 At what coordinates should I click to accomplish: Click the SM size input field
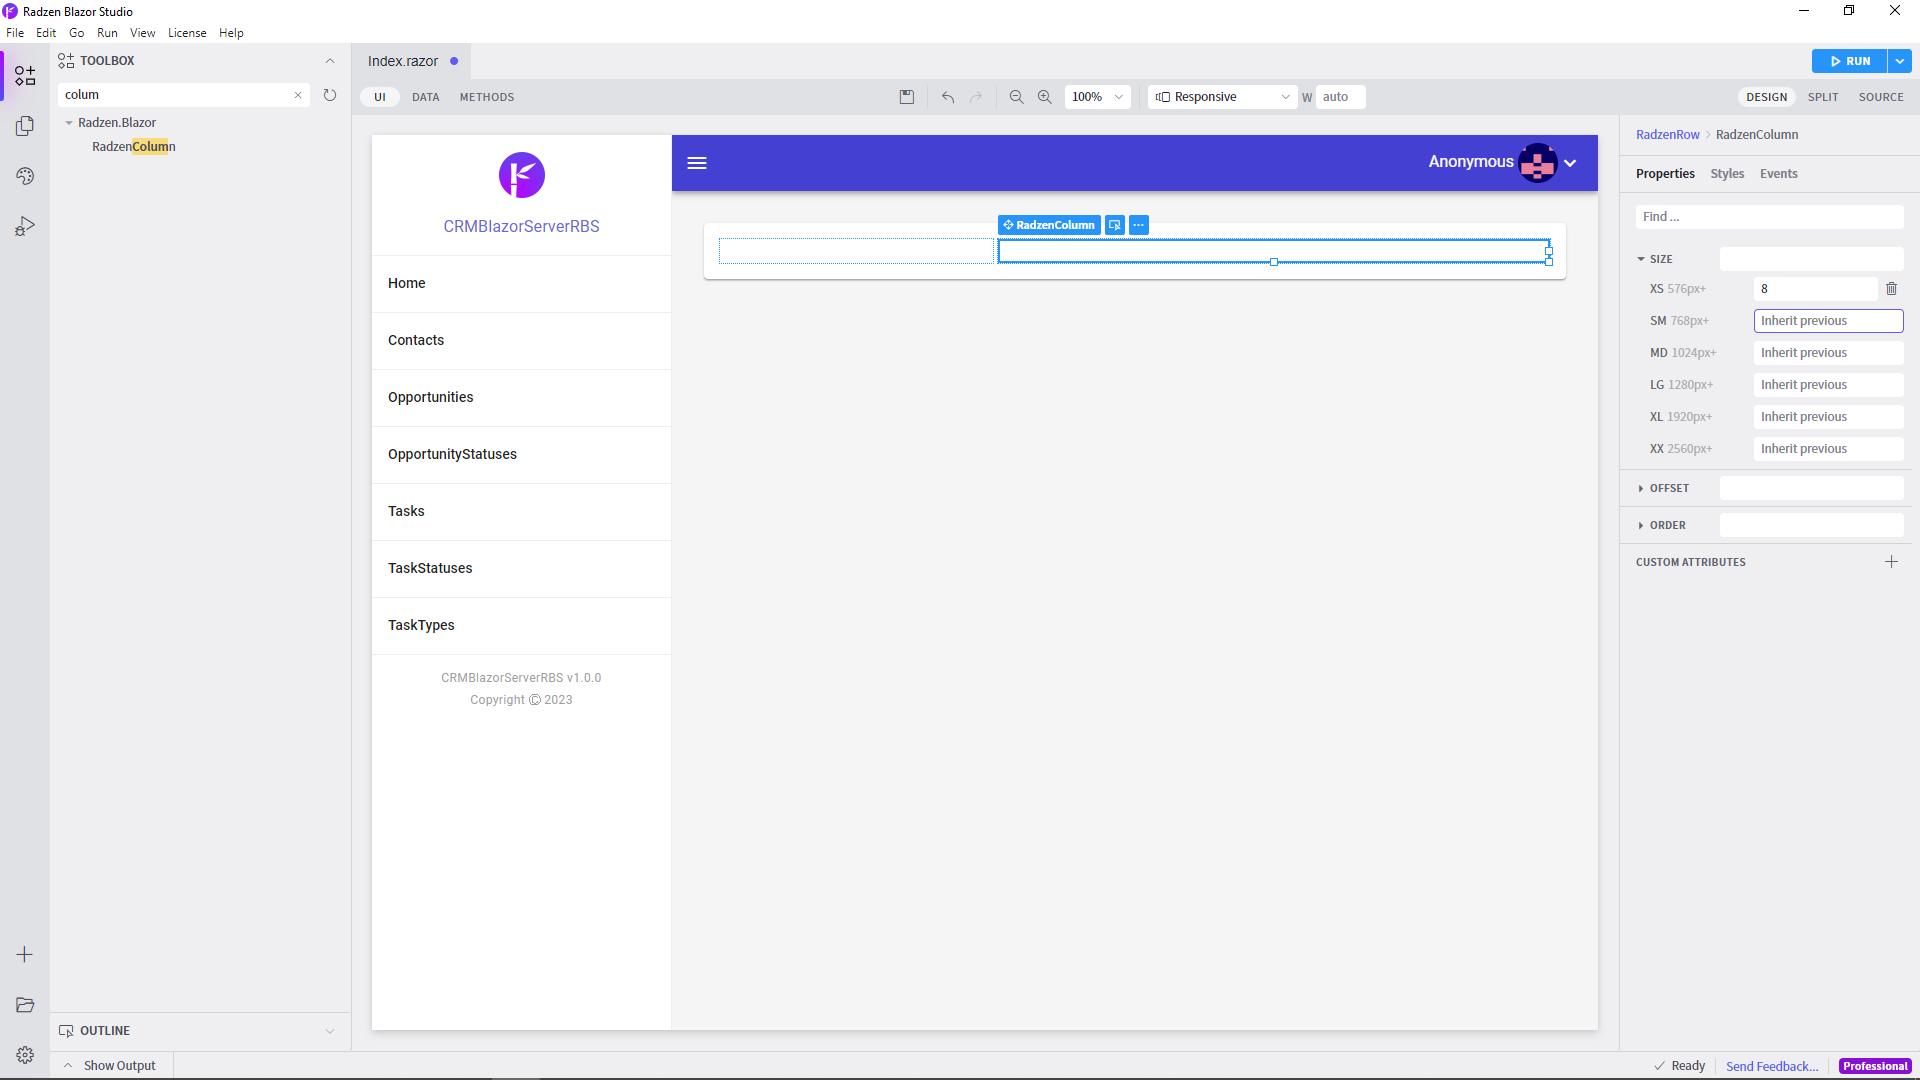tap(1828, 321)
